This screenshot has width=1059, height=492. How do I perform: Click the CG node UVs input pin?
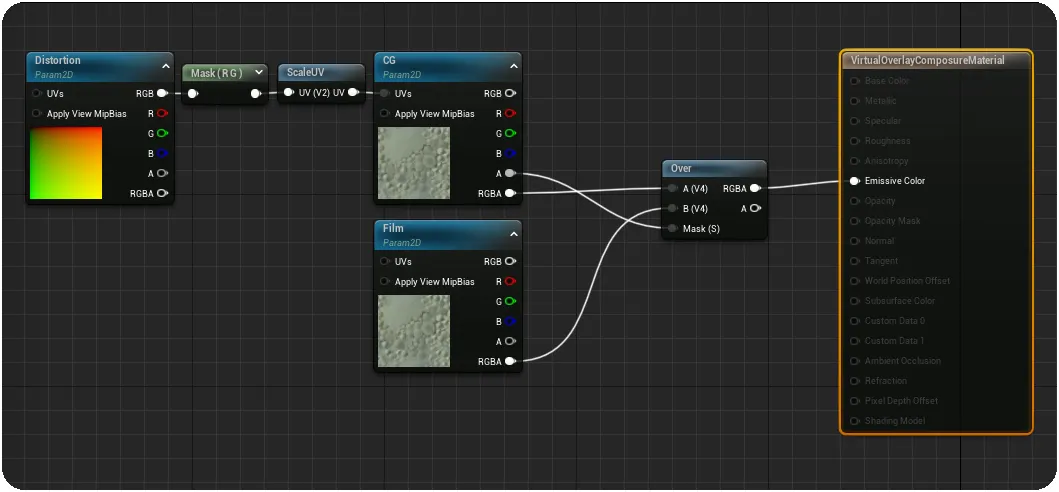385,93
